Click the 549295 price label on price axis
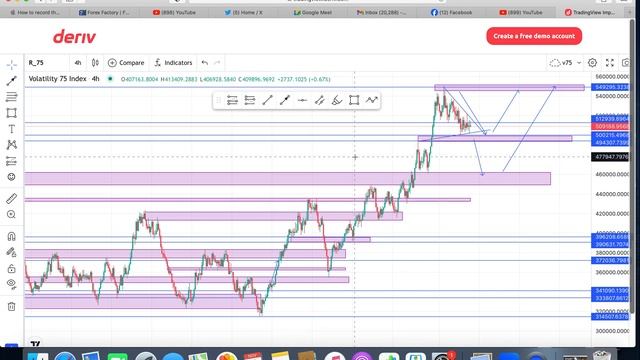The width and height of the screenshot is (640, 360). 610,87
